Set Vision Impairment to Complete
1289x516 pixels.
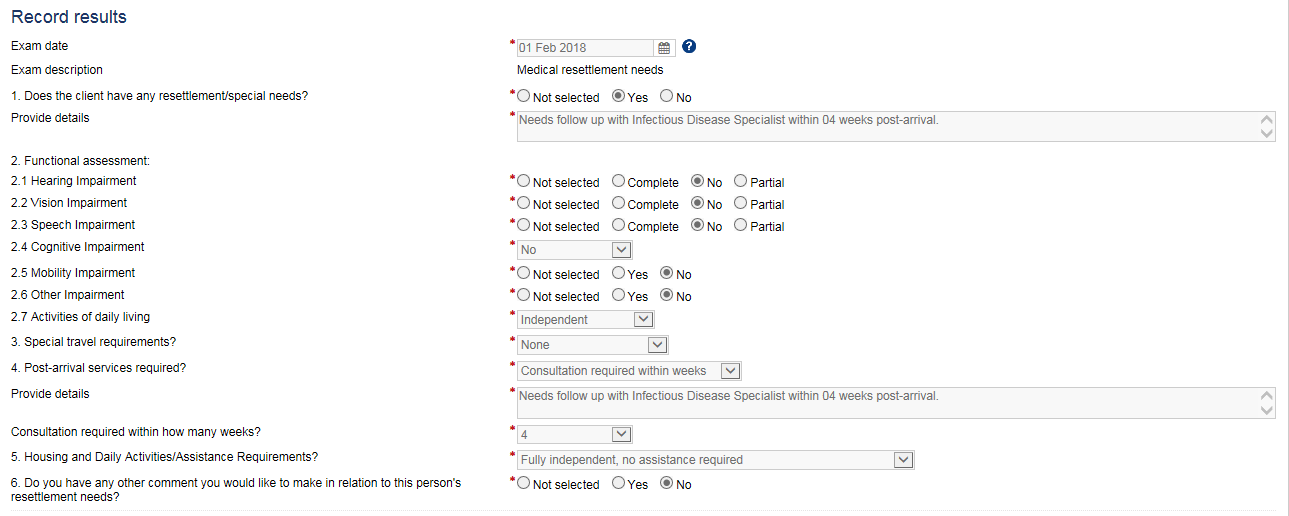(619, 204)
